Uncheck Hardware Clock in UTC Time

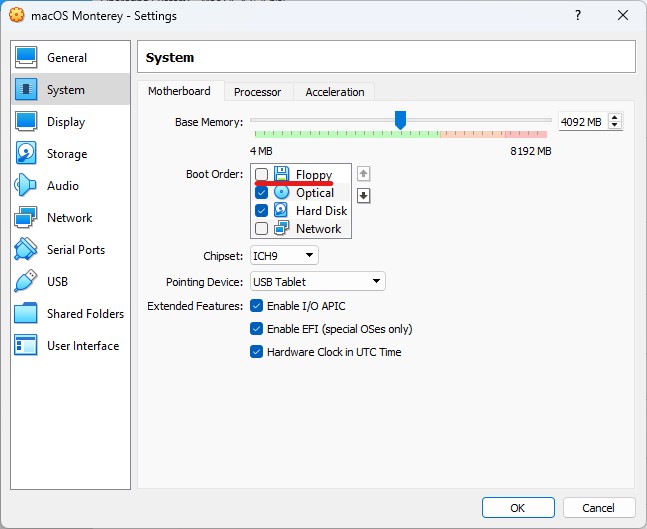(x=257, y=352)
